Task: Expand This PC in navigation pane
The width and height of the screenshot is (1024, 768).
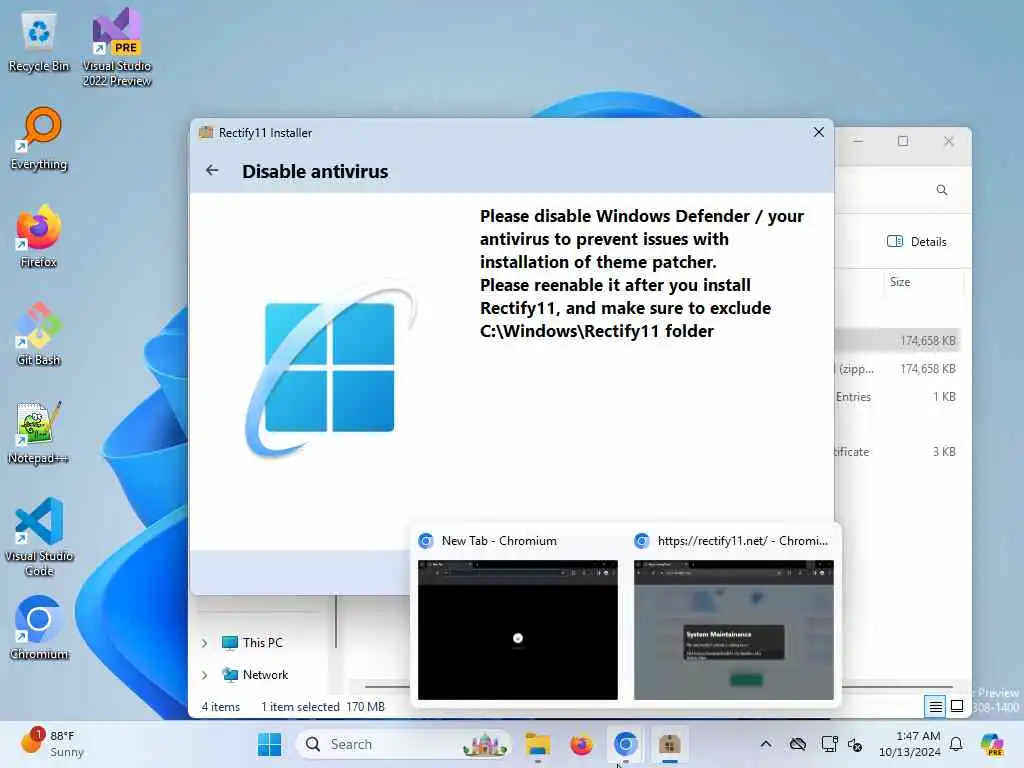Action: click(x=204, y=643)
